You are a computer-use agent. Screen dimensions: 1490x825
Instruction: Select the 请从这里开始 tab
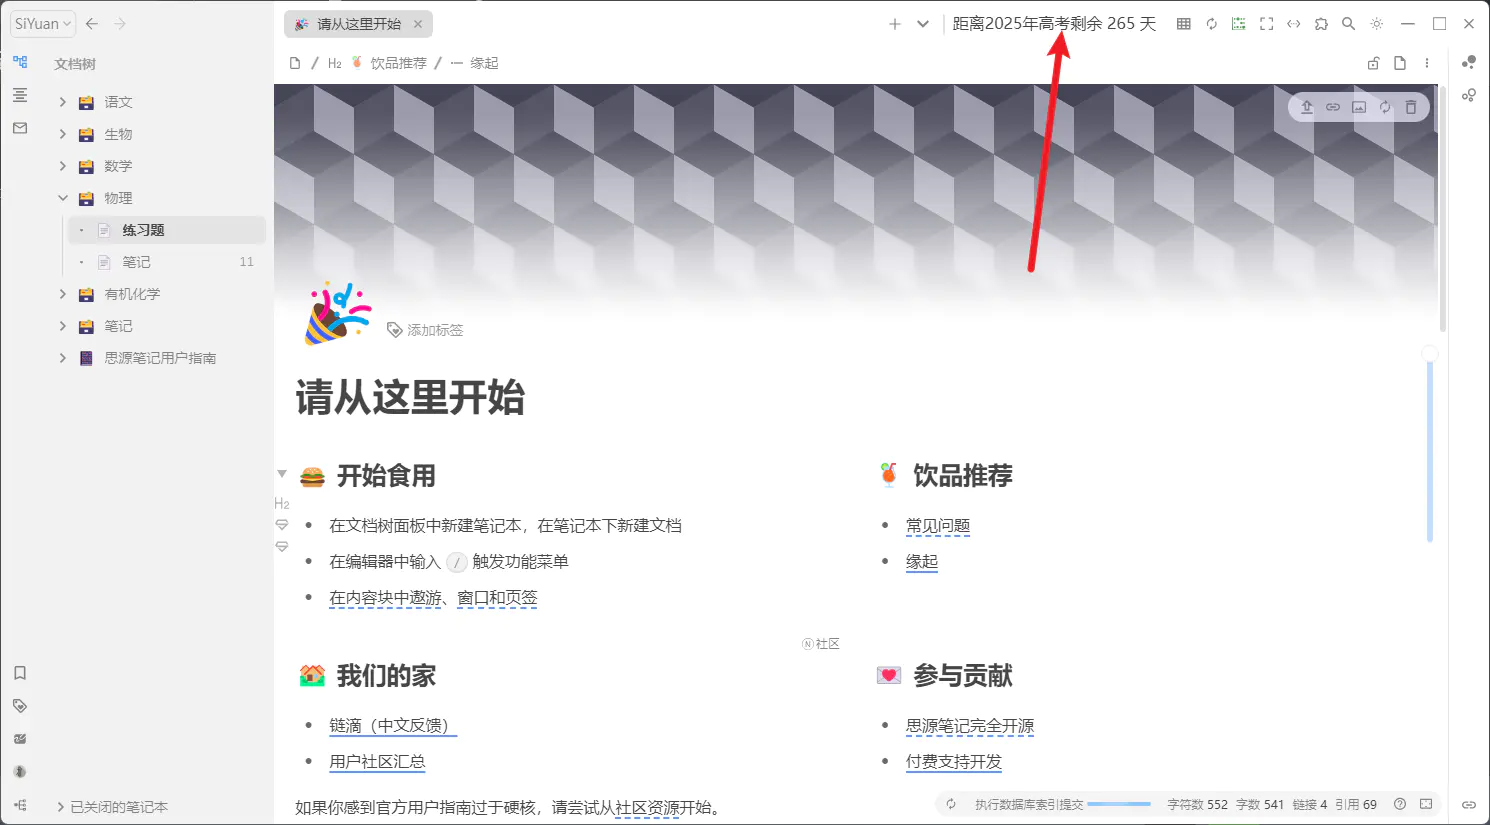358,24
